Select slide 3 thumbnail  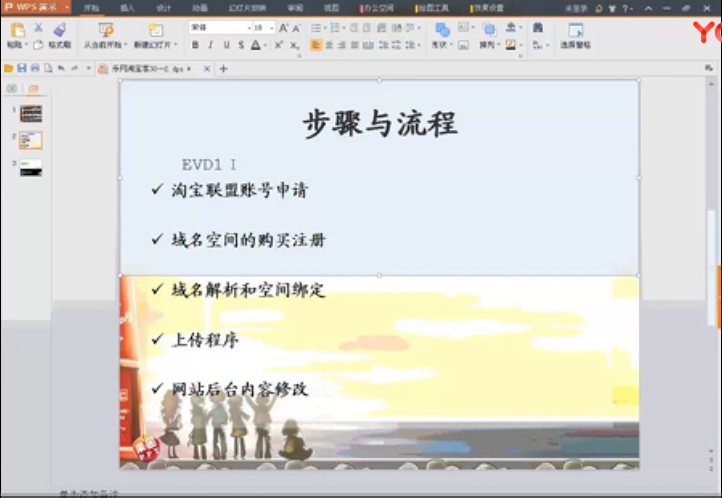[x=31, y=168]
